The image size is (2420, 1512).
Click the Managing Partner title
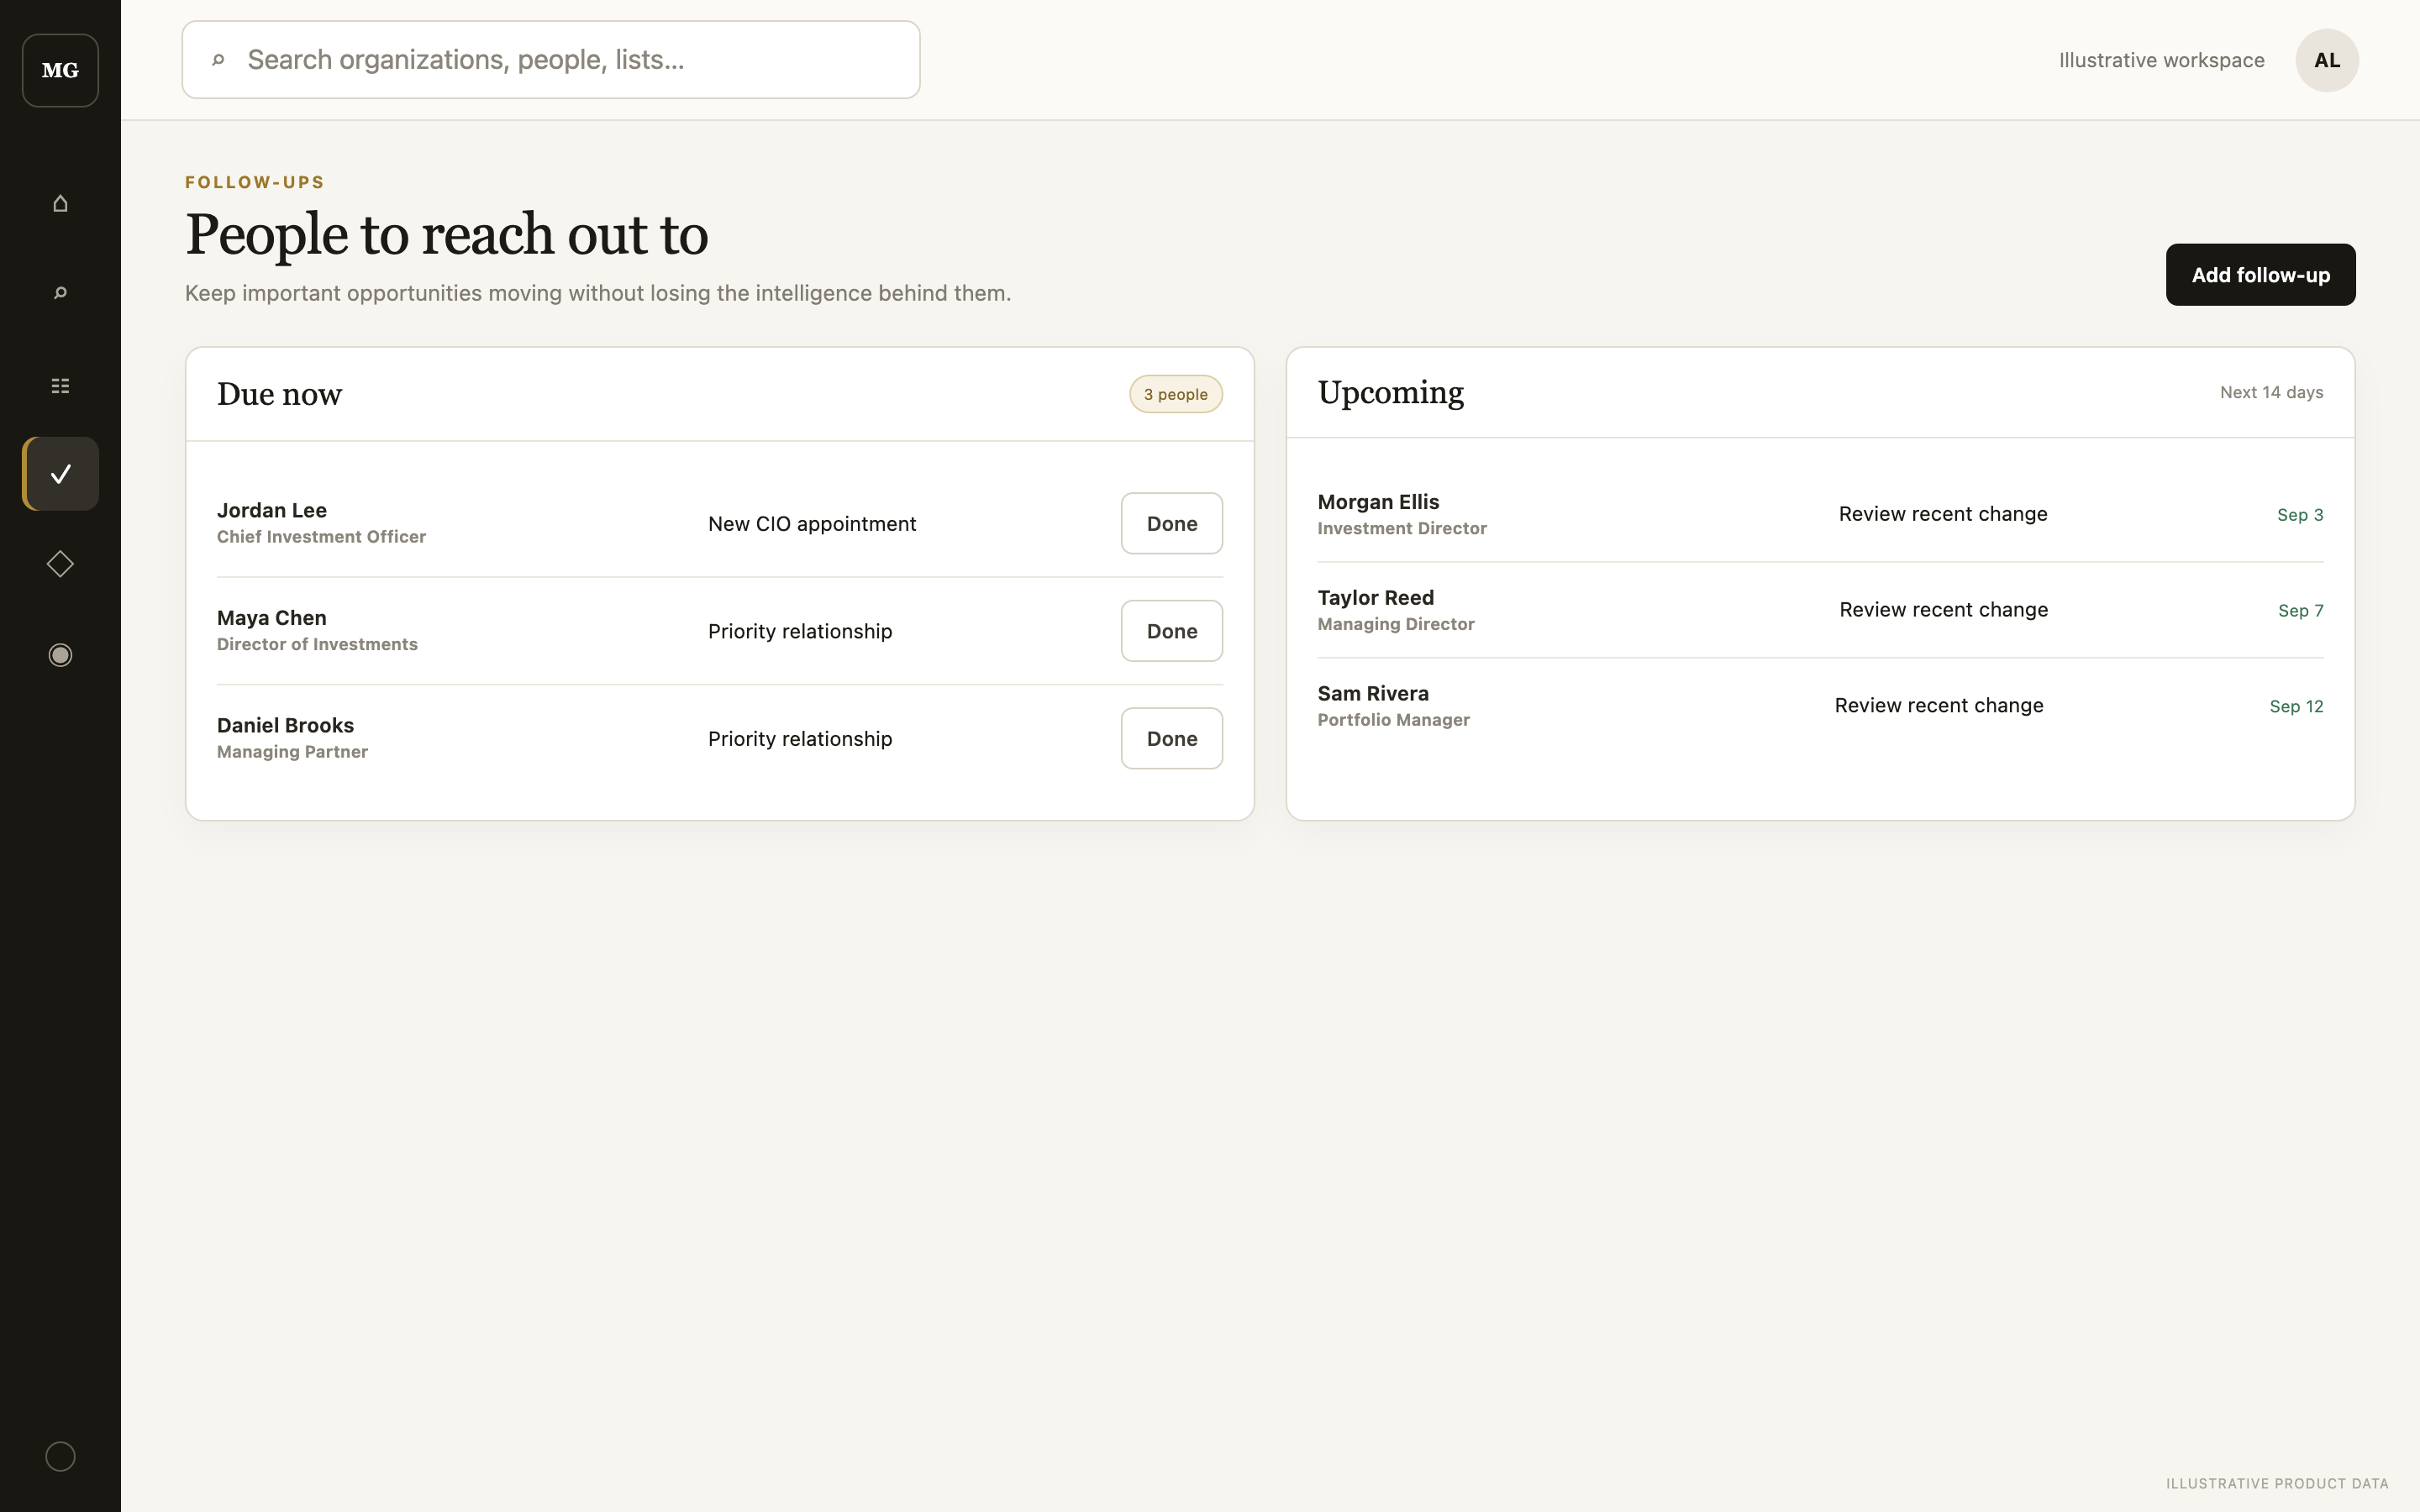pyautogui.click(x=292, y=752)
